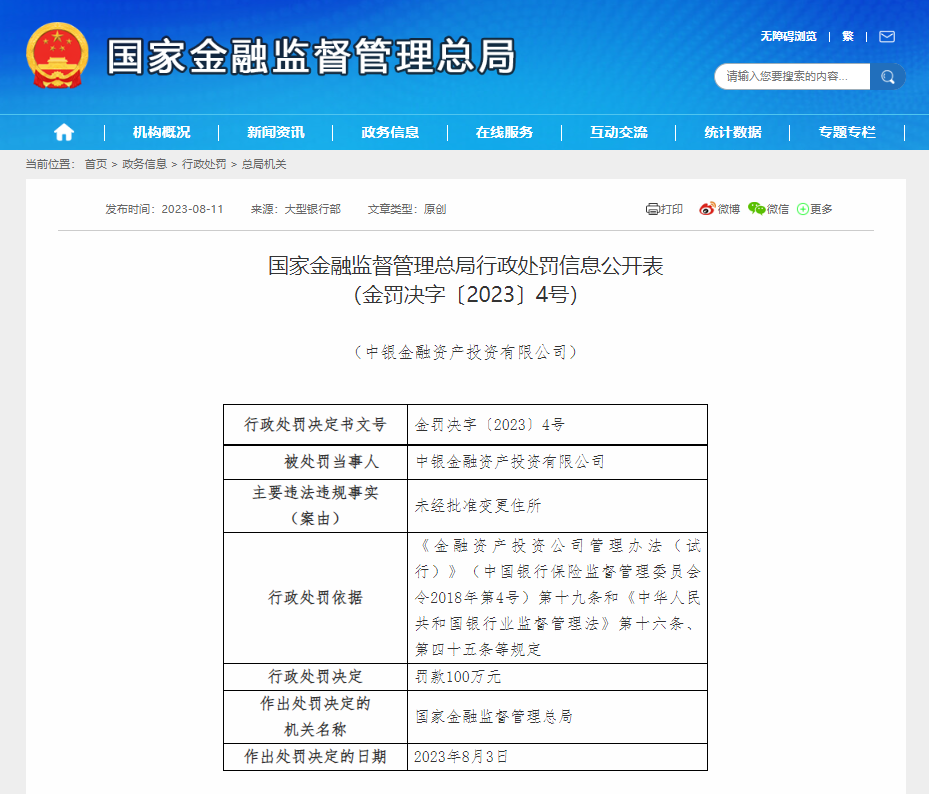Switch to traditional Chinese with 繁
Viewport: 929px width, 794px height.
pyautogui.click(x=848, y=37)
